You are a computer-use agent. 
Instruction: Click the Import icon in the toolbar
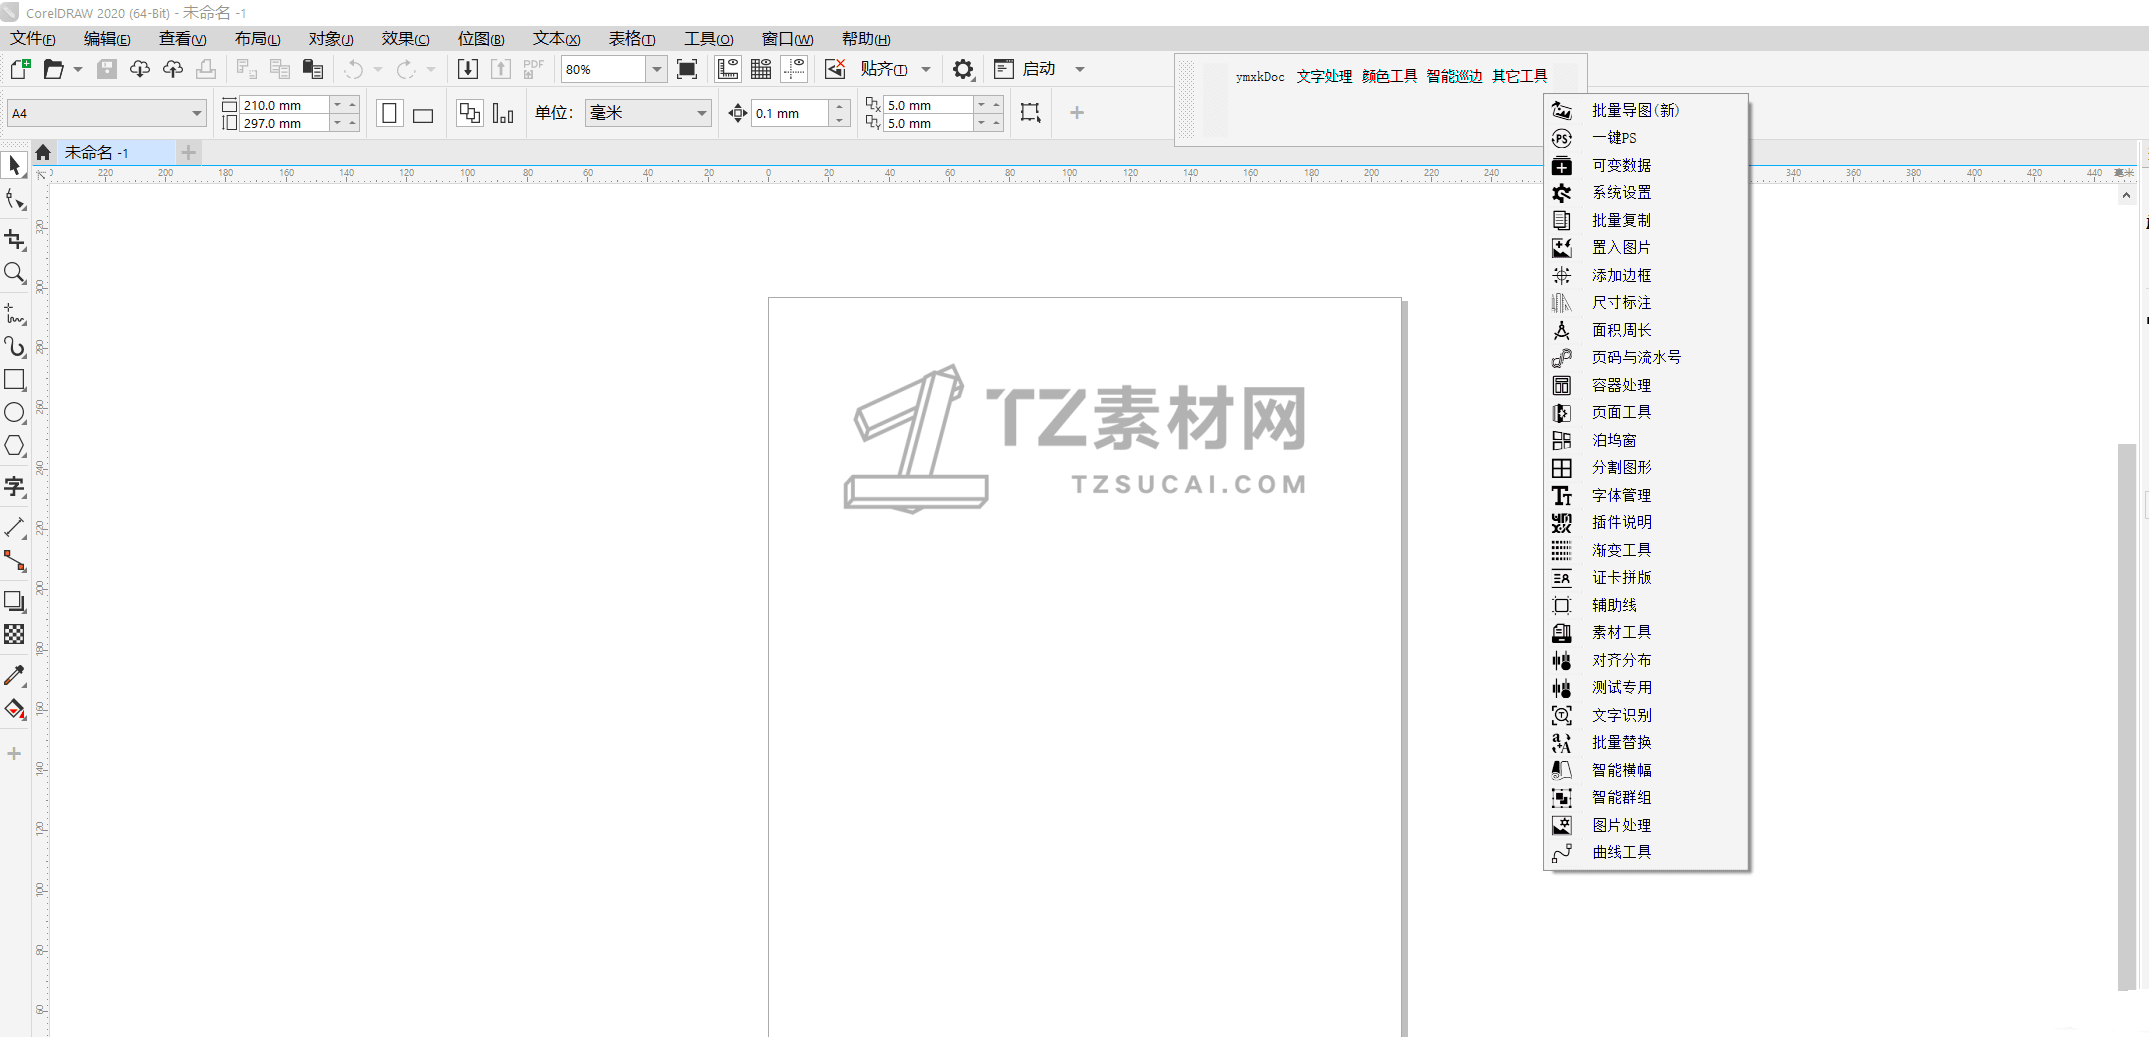tap(467, 69)
